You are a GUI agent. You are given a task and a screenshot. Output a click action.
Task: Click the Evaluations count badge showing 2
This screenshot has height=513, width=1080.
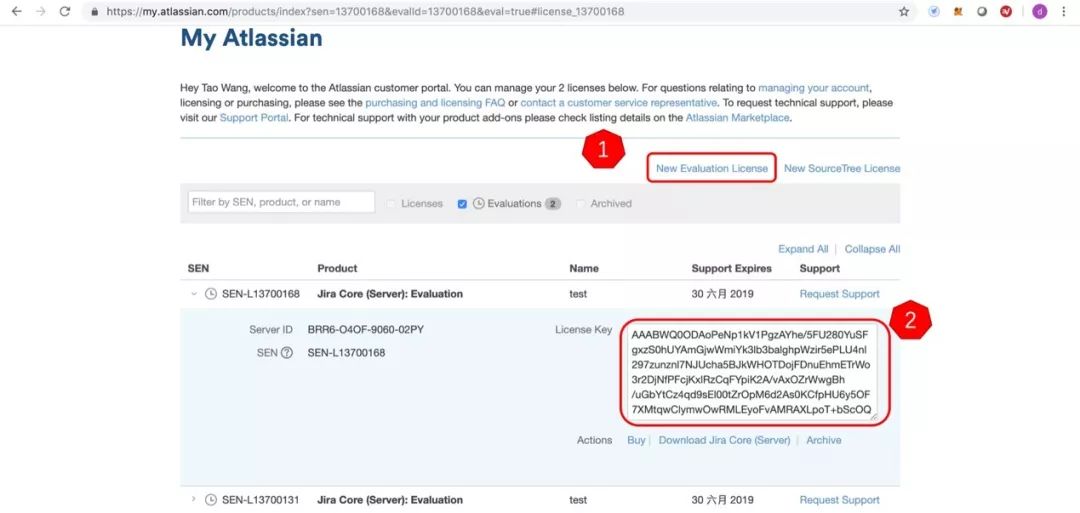coord(554,204)
